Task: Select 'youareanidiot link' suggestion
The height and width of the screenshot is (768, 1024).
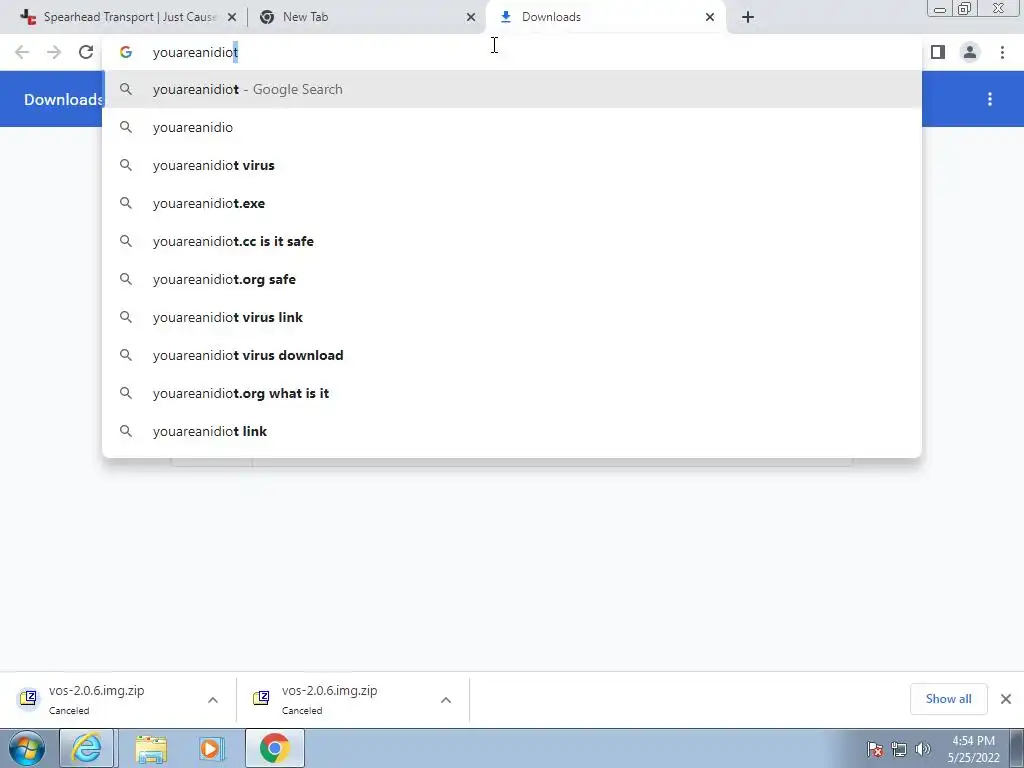Action: coord(512,431)
